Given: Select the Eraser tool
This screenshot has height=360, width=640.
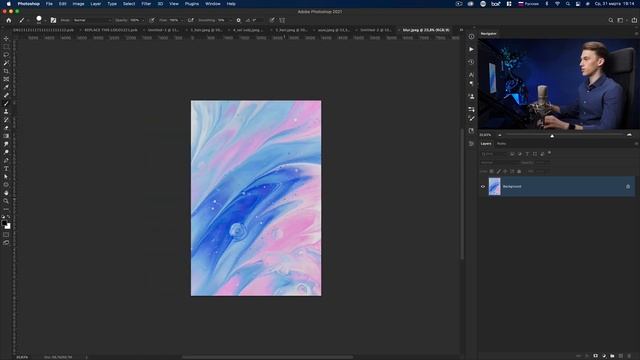Looking at the screenshot, I should (6, 128).
